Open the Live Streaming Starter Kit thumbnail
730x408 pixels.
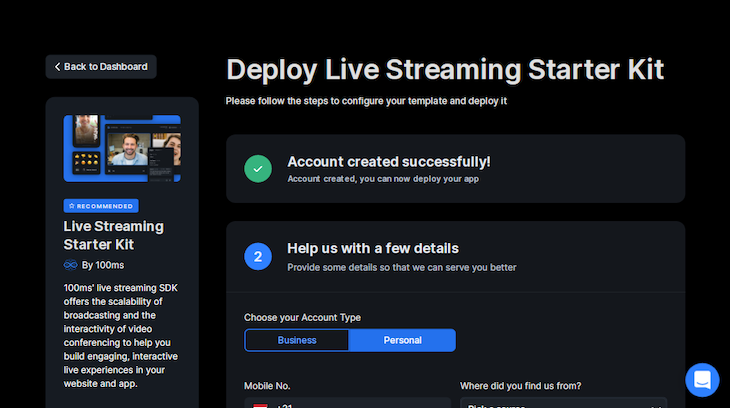(x=122, y=148)
